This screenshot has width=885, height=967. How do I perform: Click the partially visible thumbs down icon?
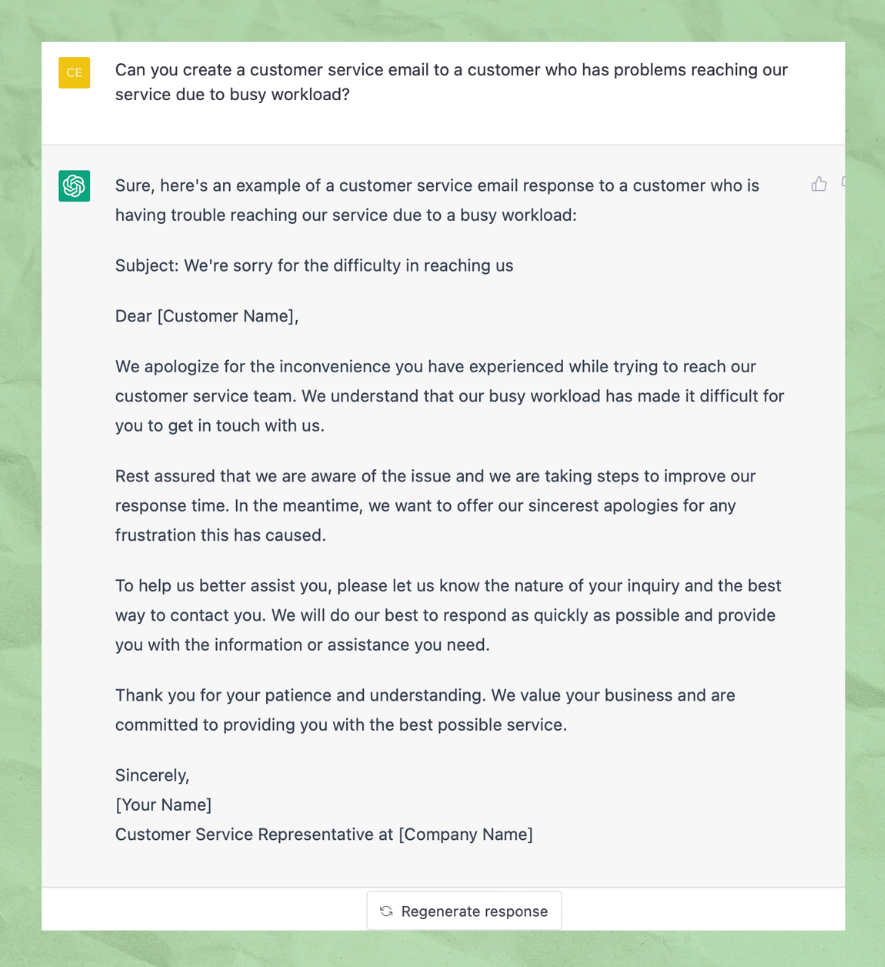842,184
